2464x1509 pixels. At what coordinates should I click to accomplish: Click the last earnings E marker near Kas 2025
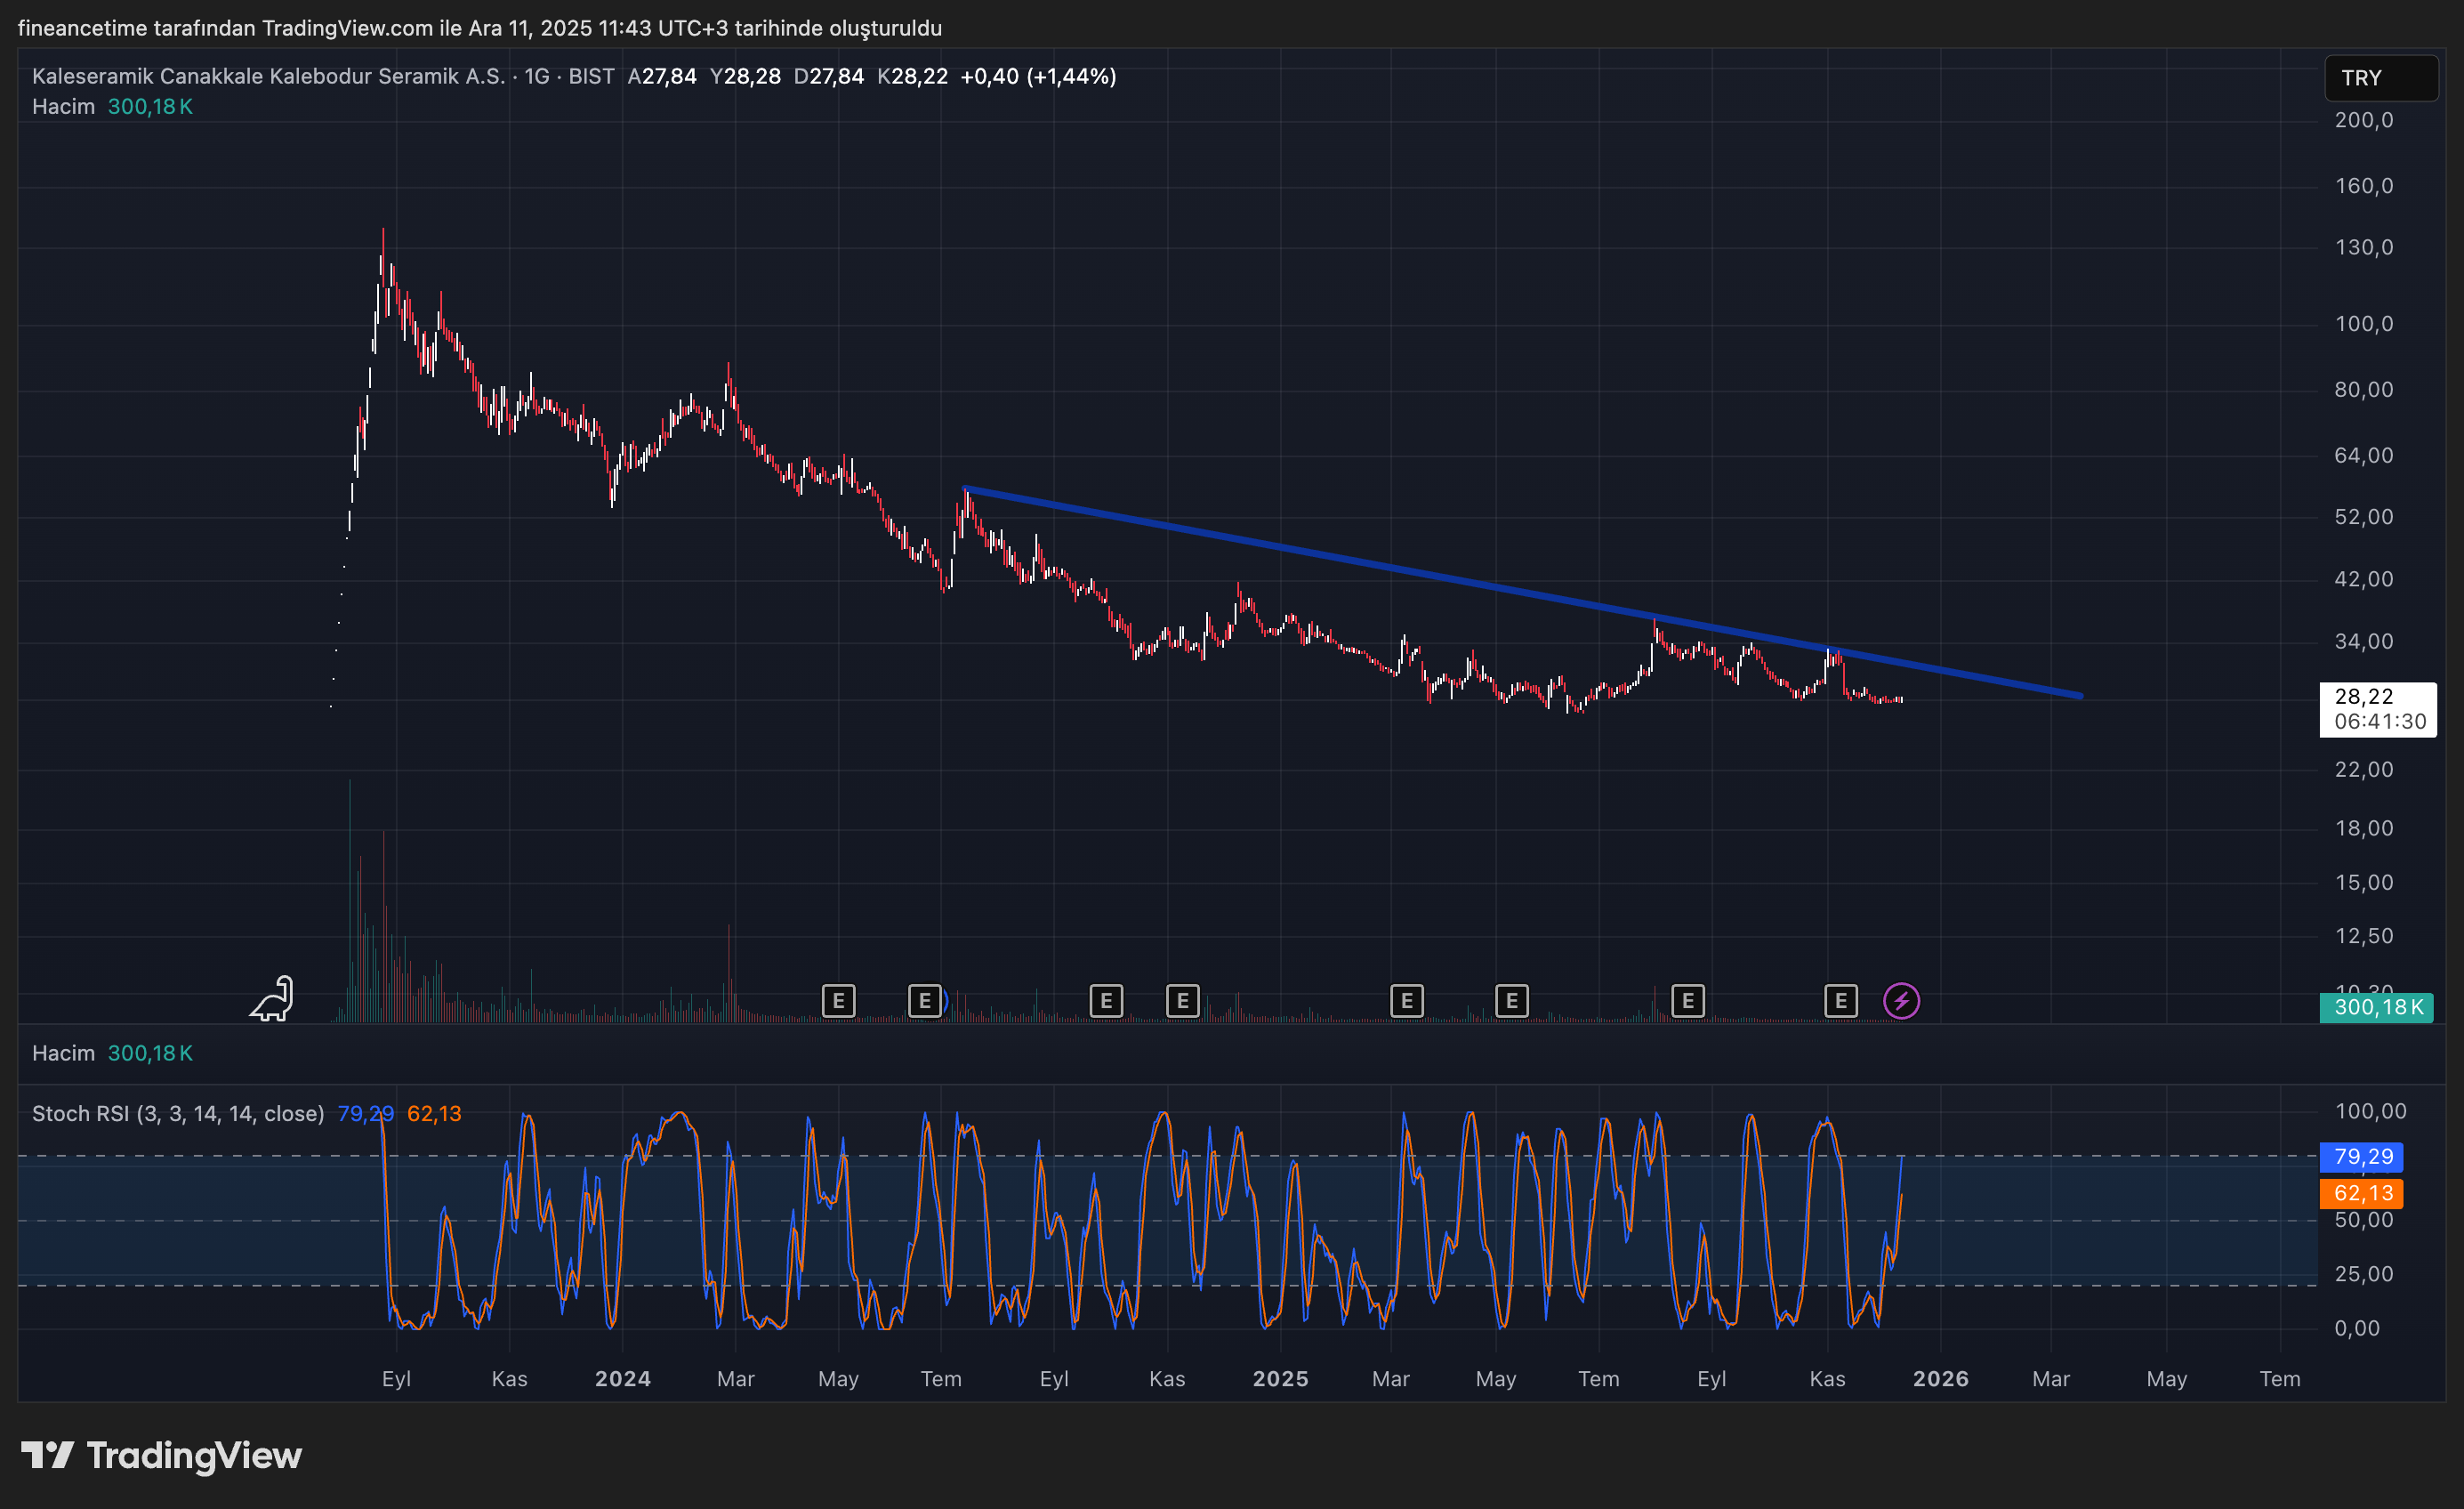1840,1001
